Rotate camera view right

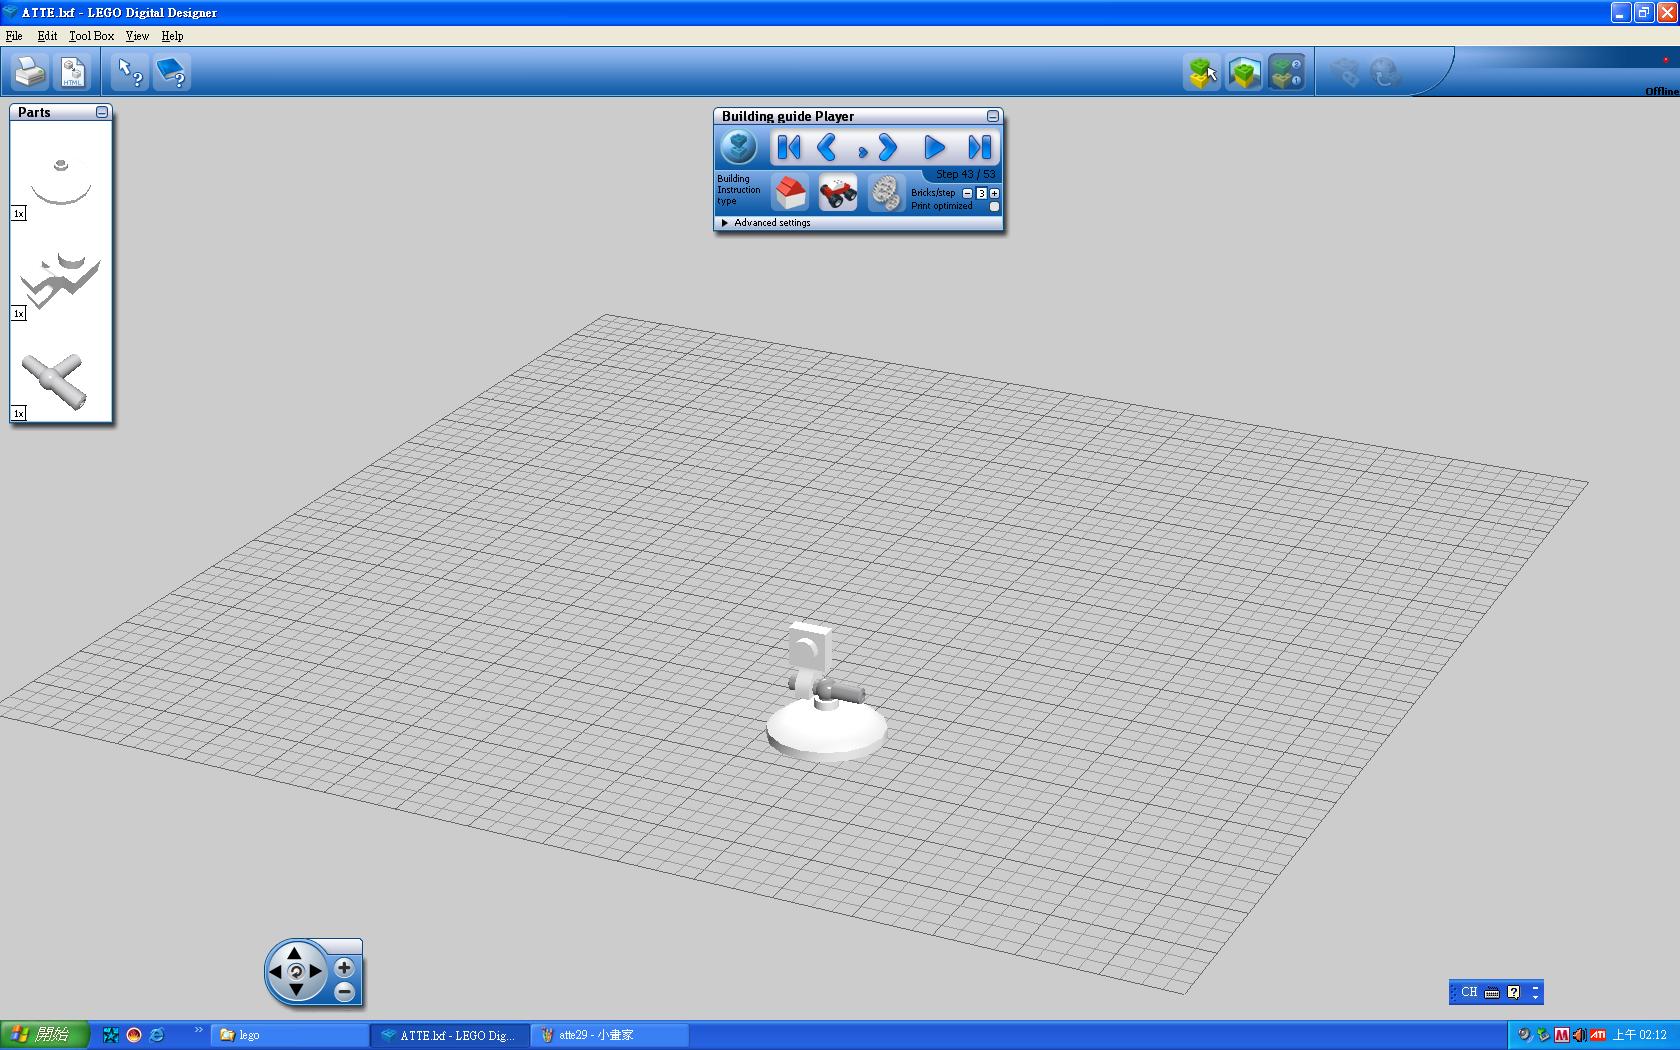click(x=316, y=971)
